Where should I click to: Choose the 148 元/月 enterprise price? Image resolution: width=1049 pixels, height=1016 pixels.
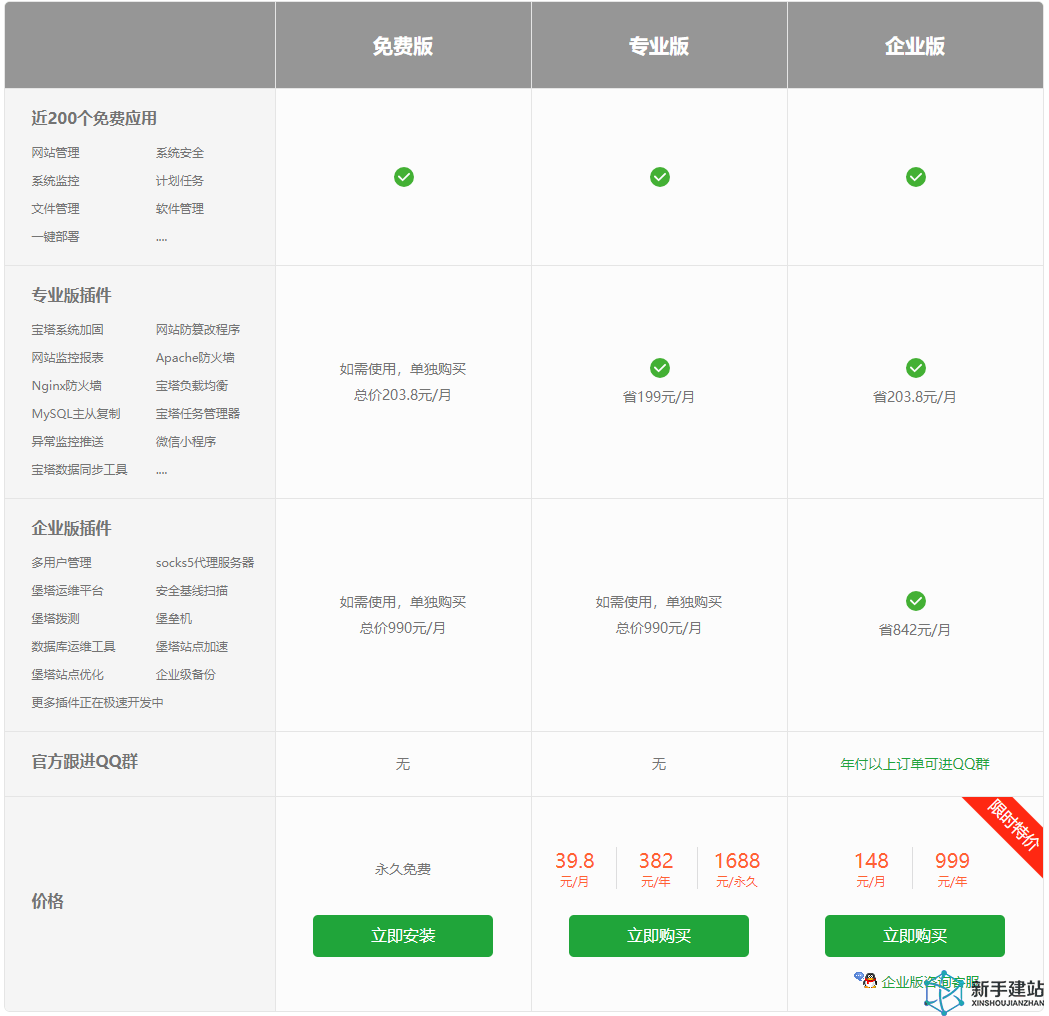[871, 869]
